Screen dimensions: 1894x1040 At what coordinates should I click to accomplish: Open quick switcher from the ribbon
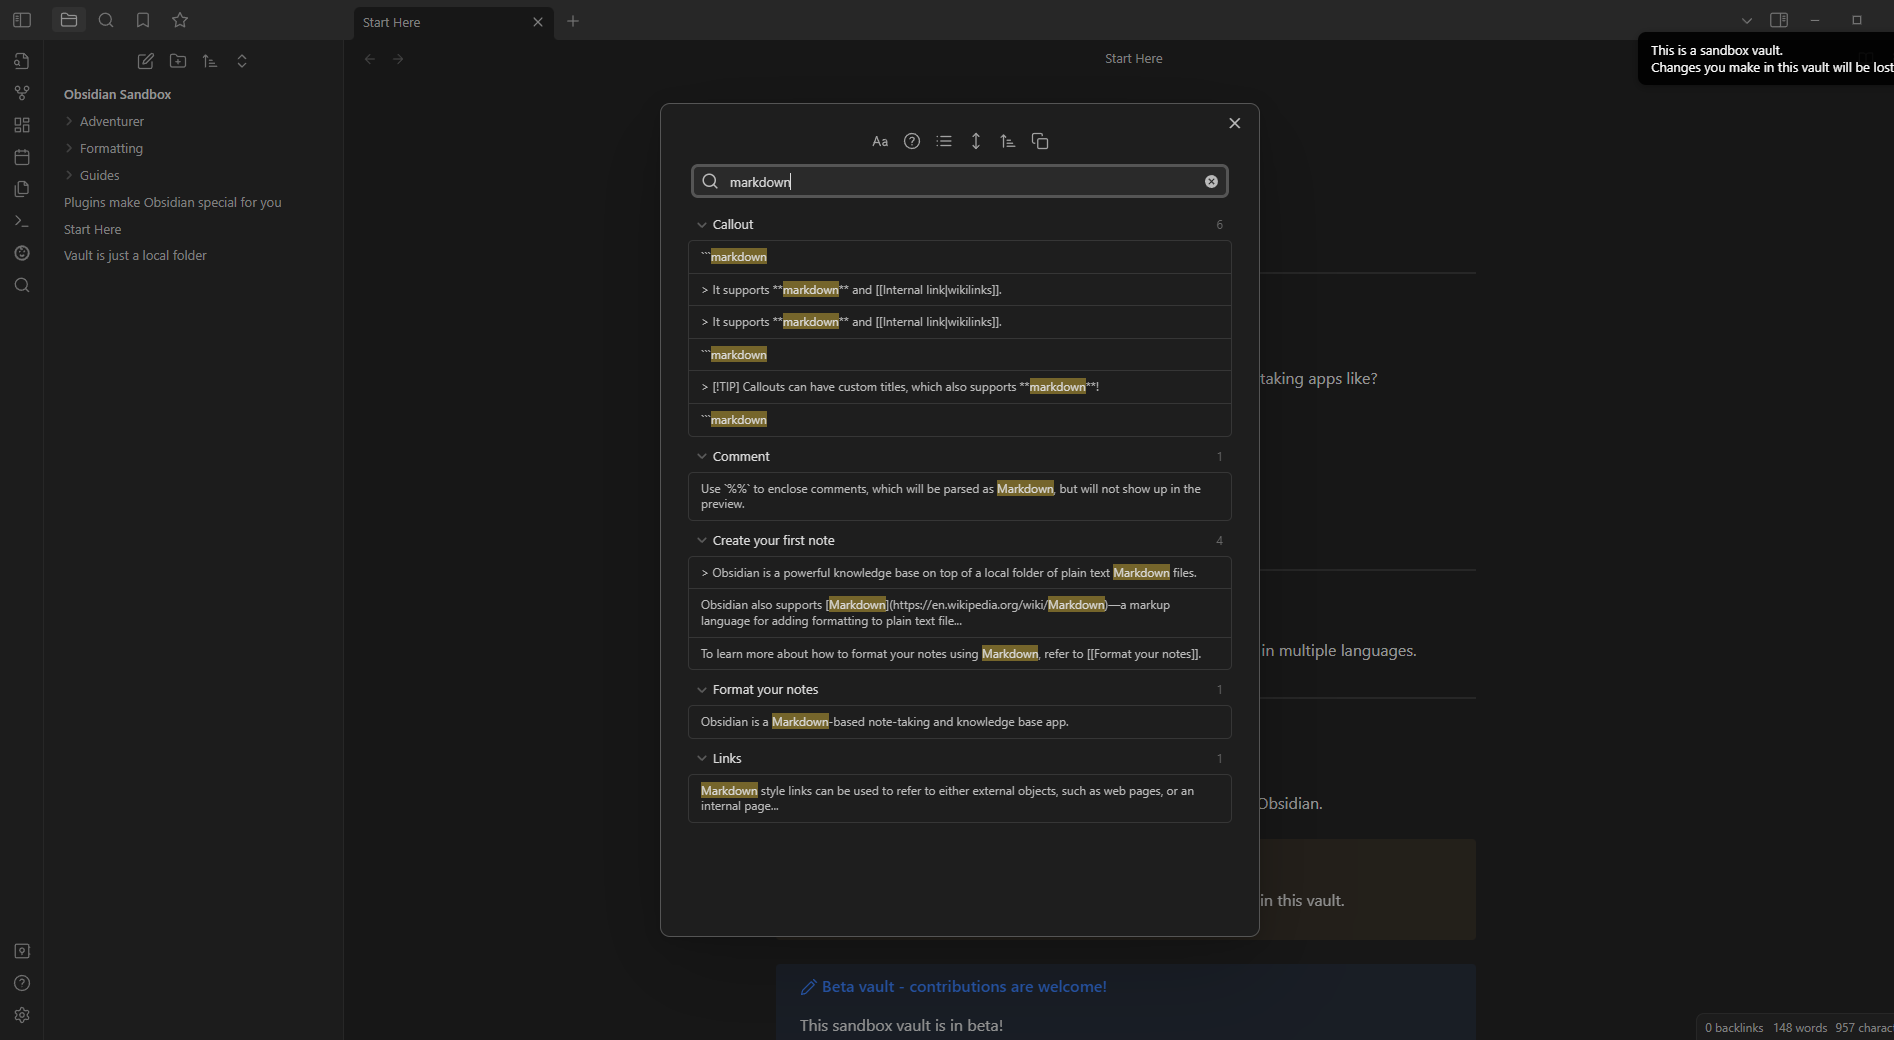[22, 61]
